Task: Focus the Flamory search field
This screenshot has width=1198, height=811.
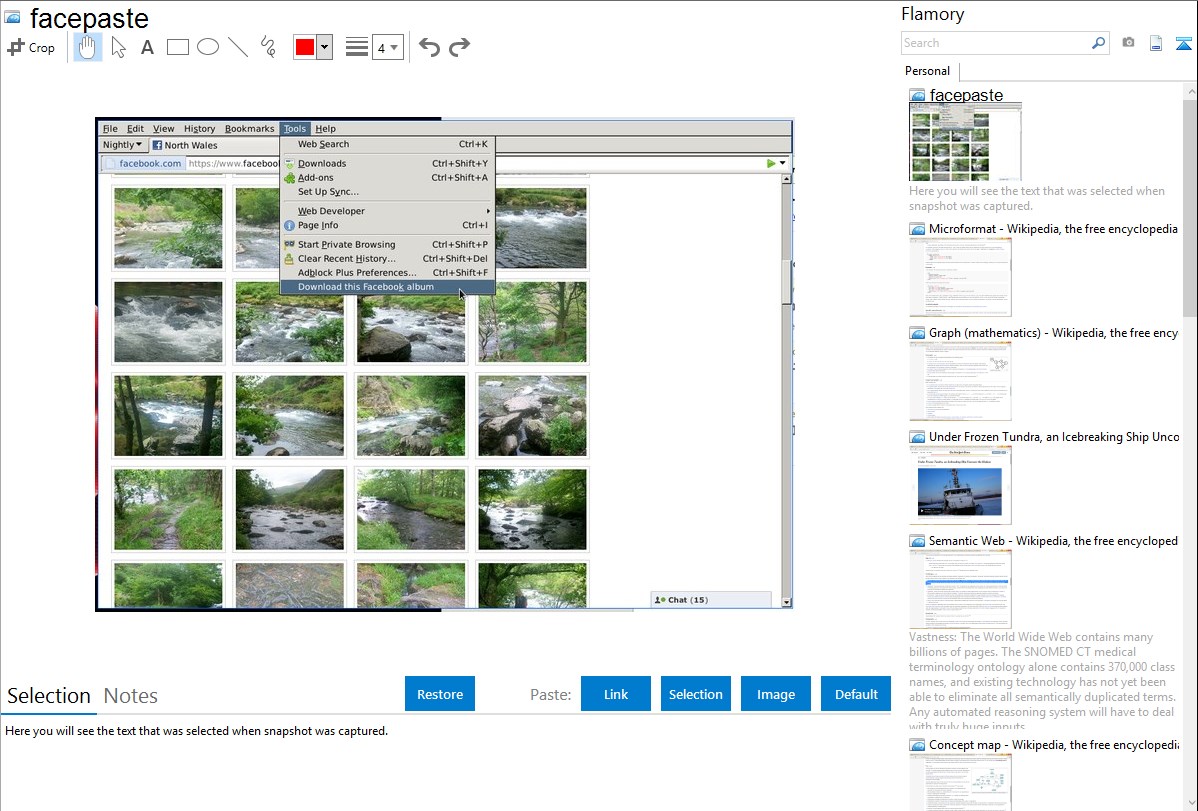Action: pyautogui.click(x=996, y=43)
